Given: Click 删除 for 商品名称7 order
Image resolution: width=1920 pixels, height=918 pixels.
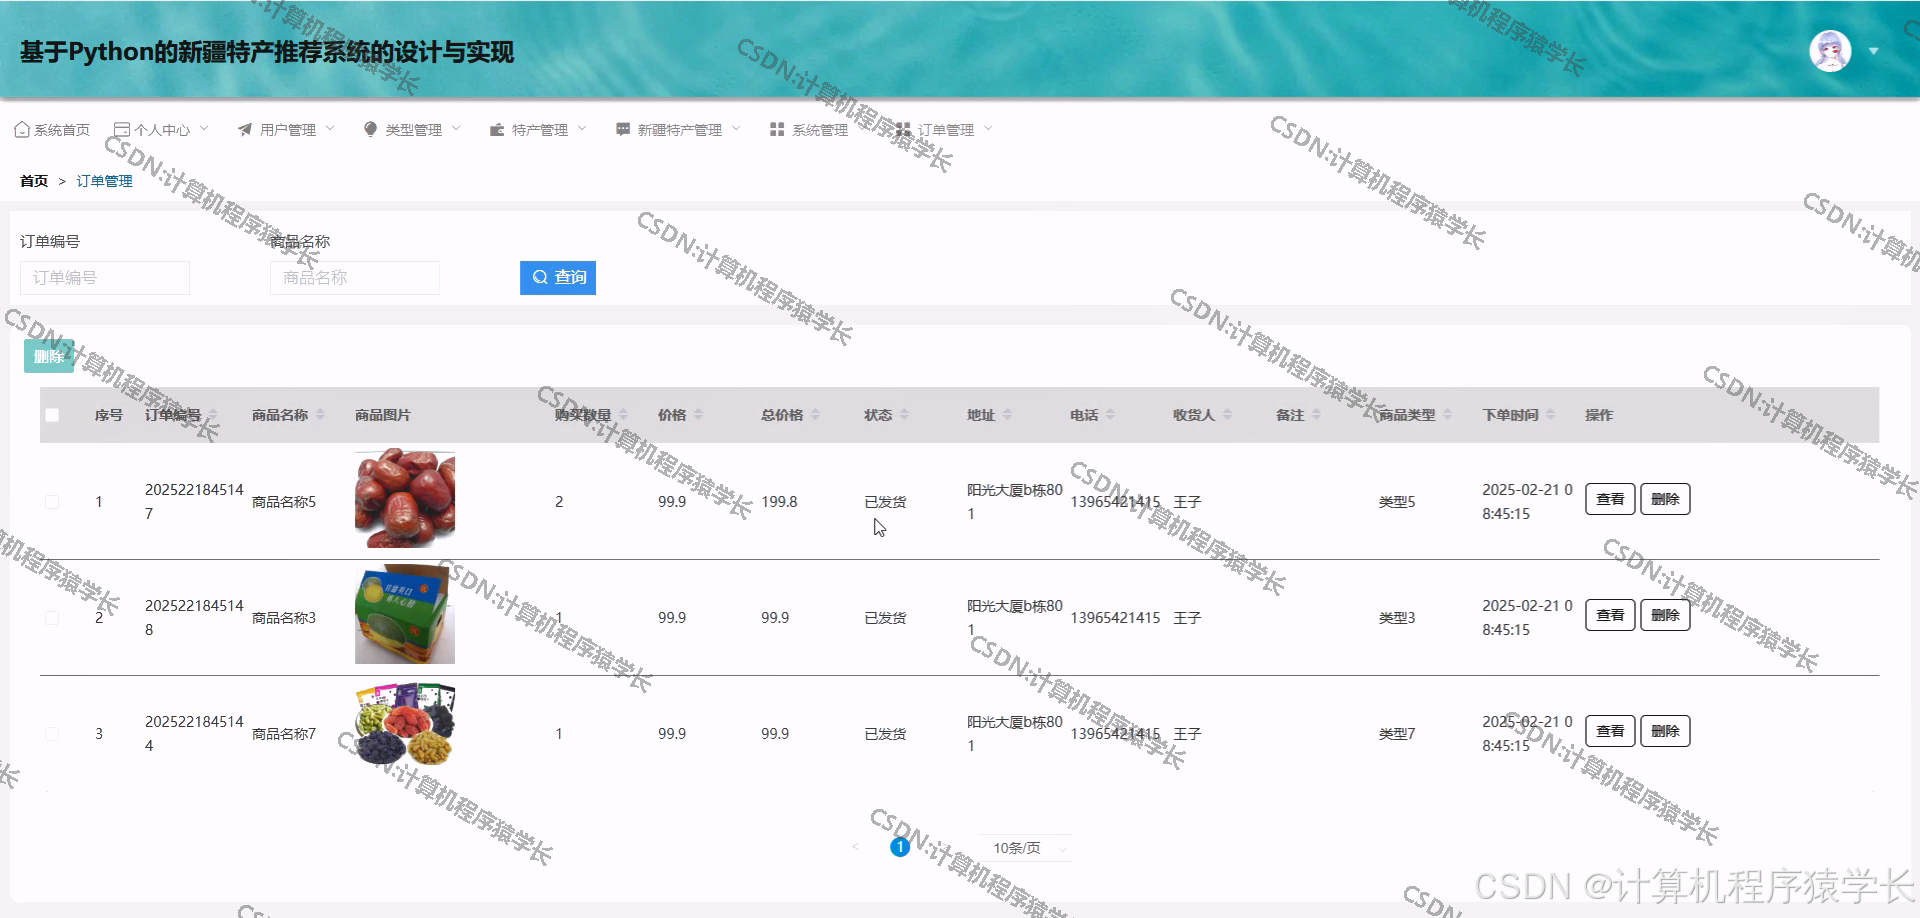Looking at the screenshot, I should tap(1665, 731).
